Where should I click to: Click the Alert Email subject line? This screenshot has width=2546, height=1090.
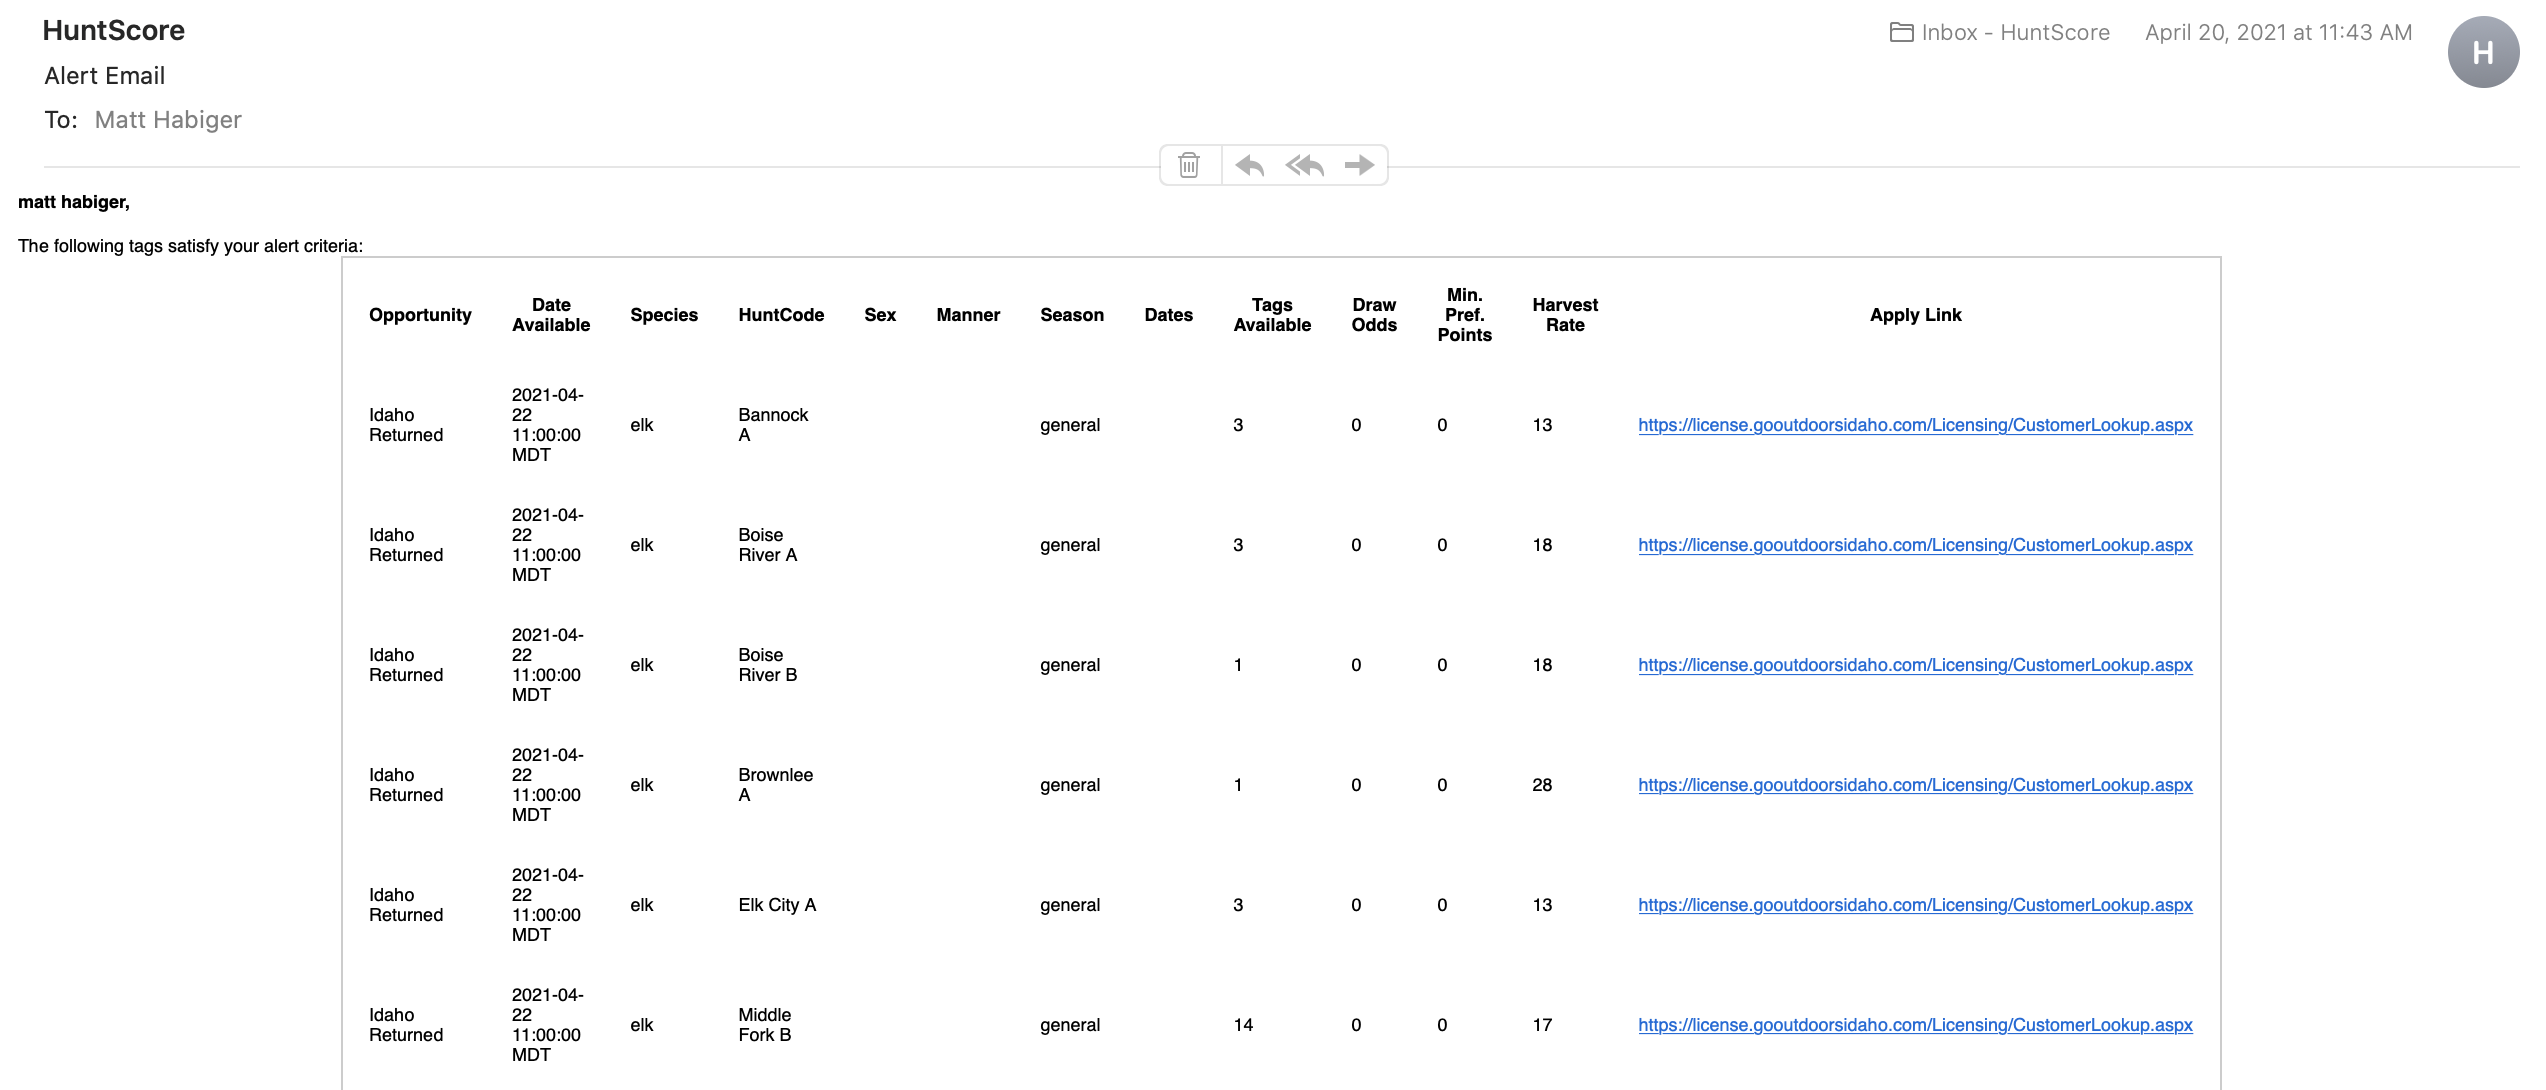click(105, 76)
